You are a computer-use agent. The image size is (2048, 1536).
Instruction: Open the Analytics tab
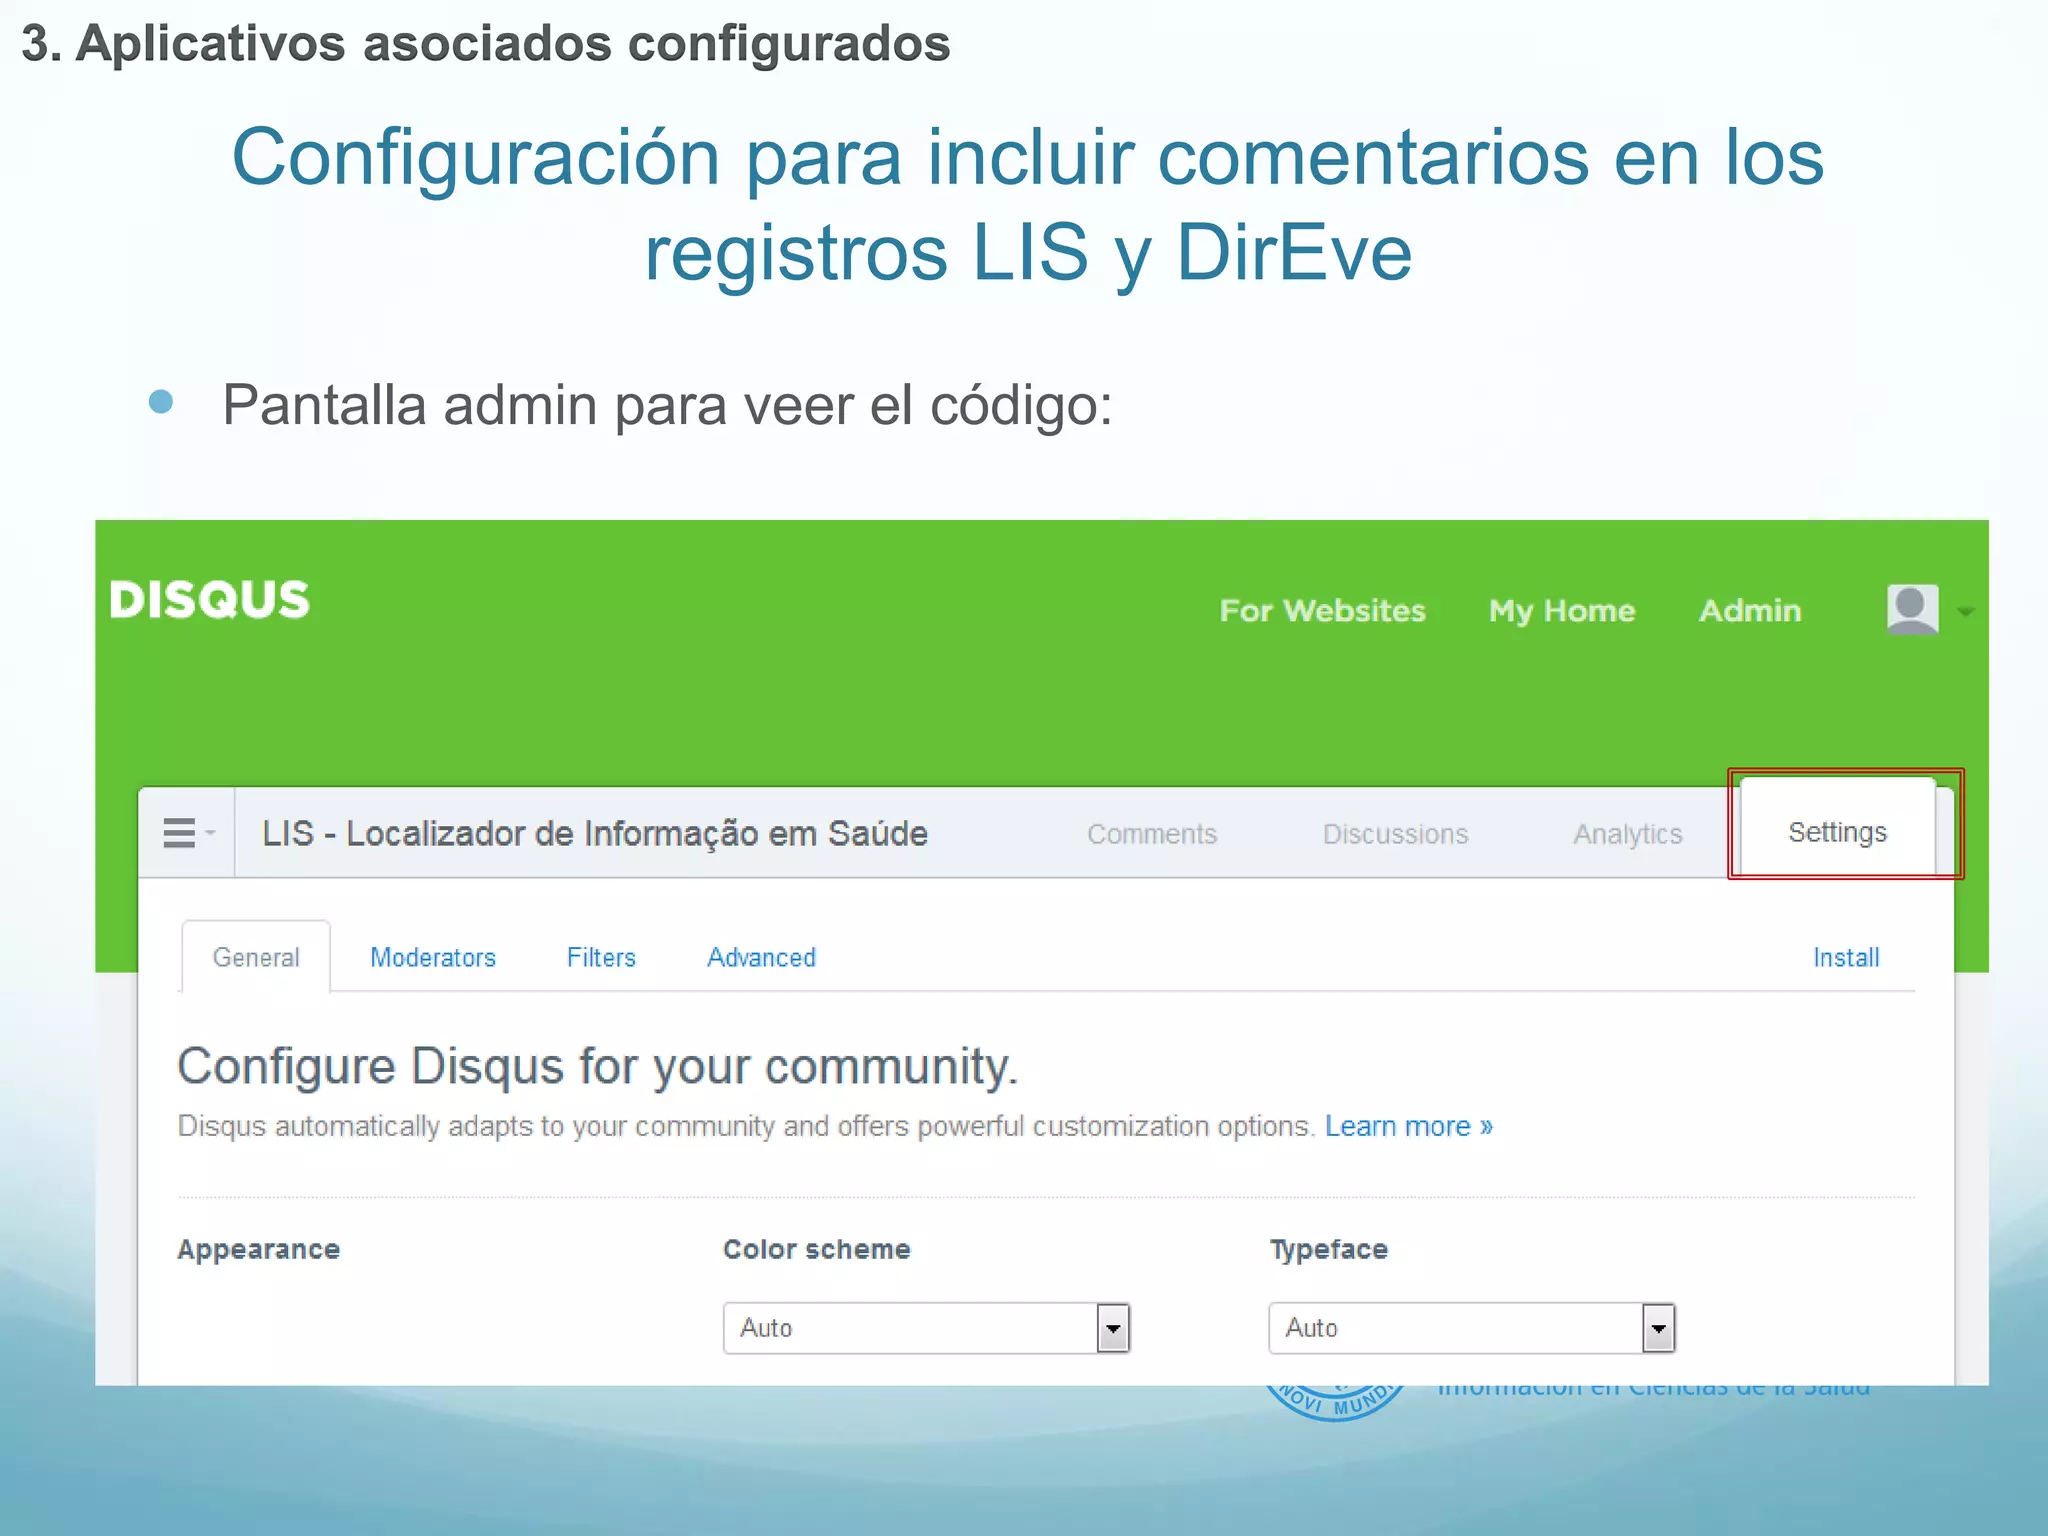click(x=1628, y=834)
